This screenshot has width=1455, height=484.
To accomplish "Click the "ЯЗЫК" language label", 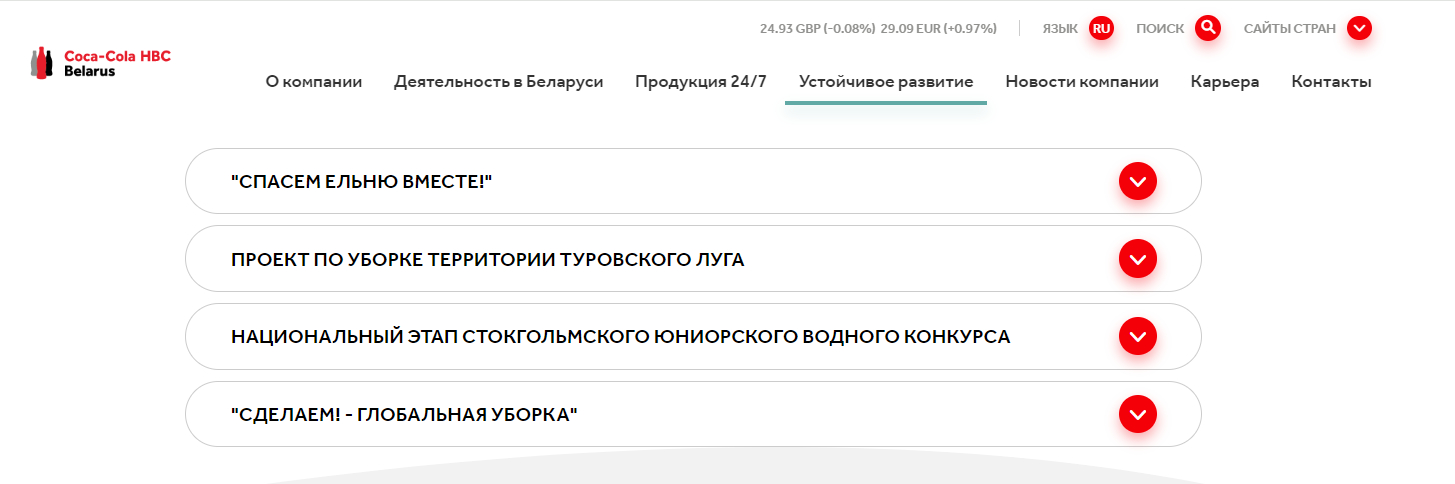I will (x=1060, y=29).
